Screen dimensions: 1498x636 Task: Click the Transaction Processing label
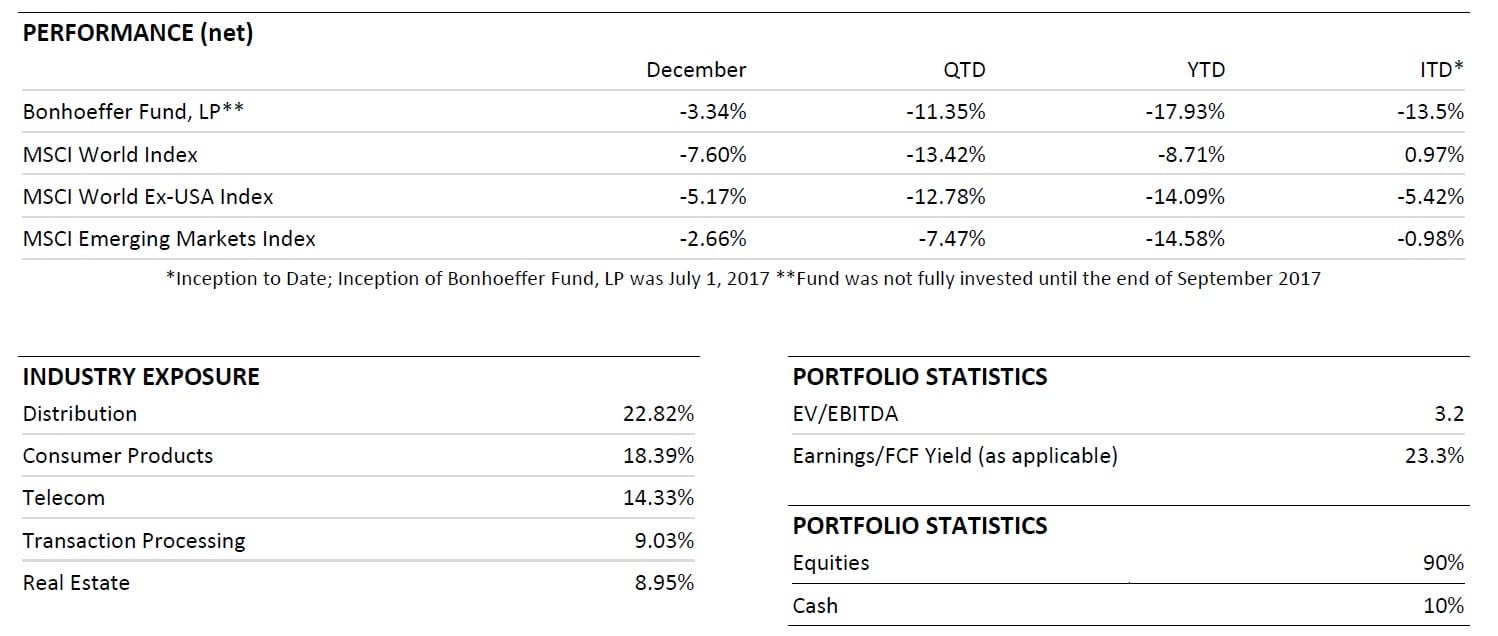(x=134, y=541)
